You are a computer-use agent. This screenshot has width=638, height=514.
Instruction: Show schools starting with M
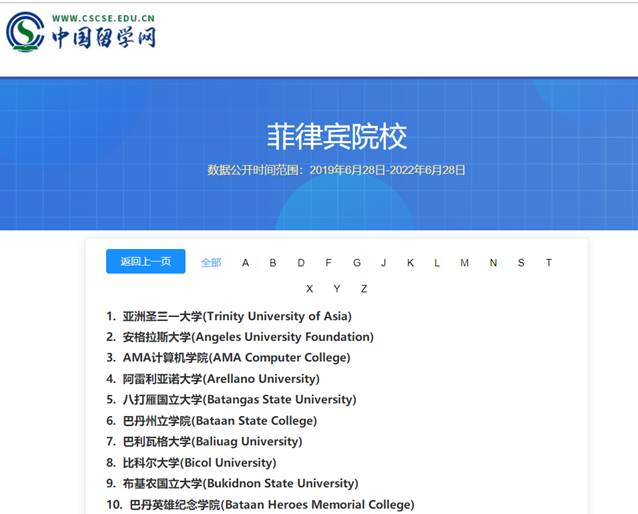click(x=464, y=263)
